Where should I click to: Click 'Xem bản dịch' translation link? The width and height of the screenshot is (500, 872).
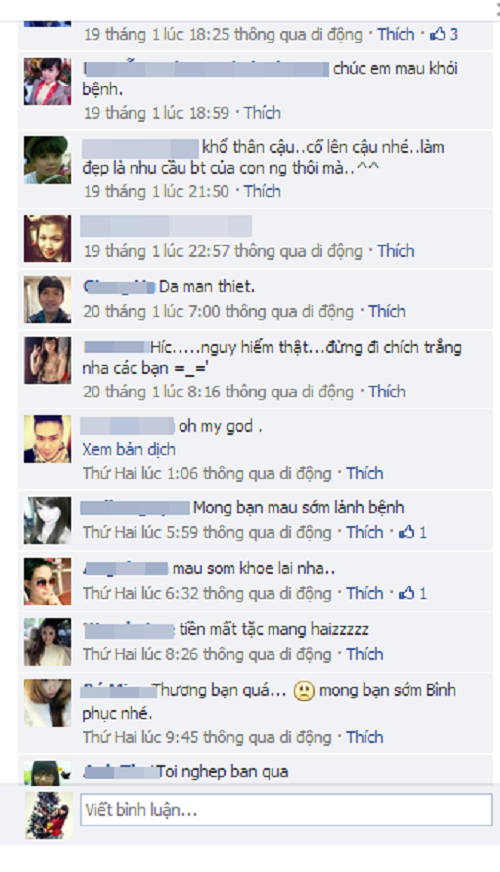(x=129, y=449)
